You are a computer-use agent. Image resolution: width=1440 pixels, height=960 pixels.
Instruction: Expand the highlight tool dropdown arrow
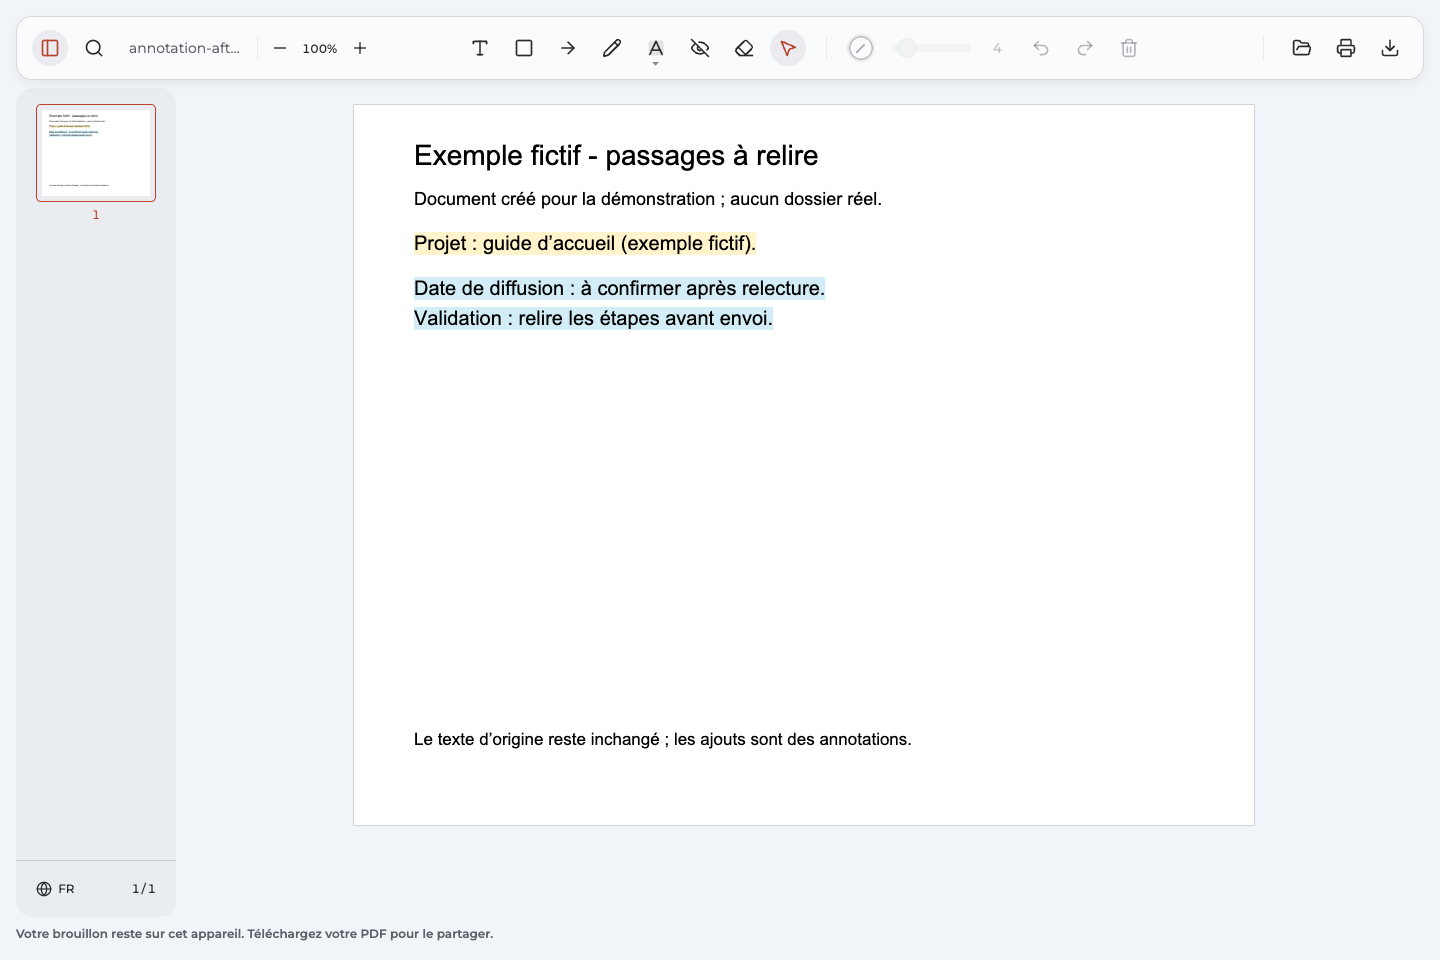656,64
